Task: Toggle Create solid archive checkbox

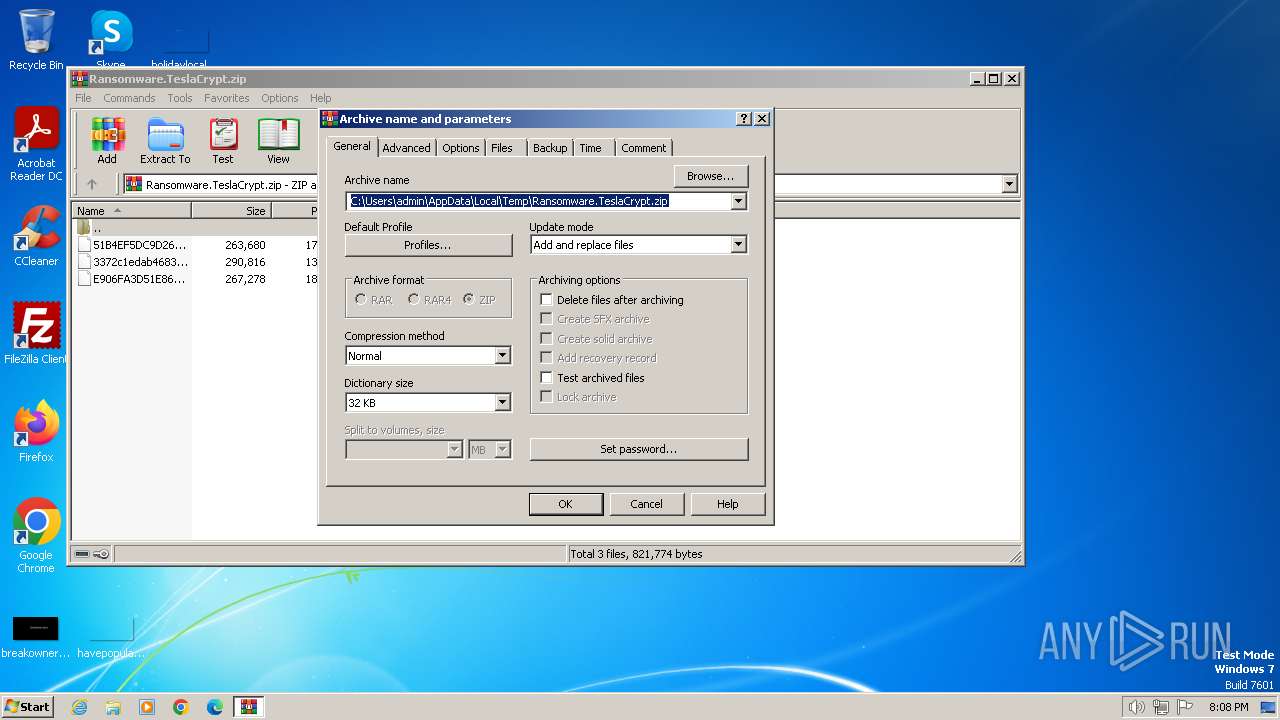Action: pyautogui.click(x=546, y=339)
